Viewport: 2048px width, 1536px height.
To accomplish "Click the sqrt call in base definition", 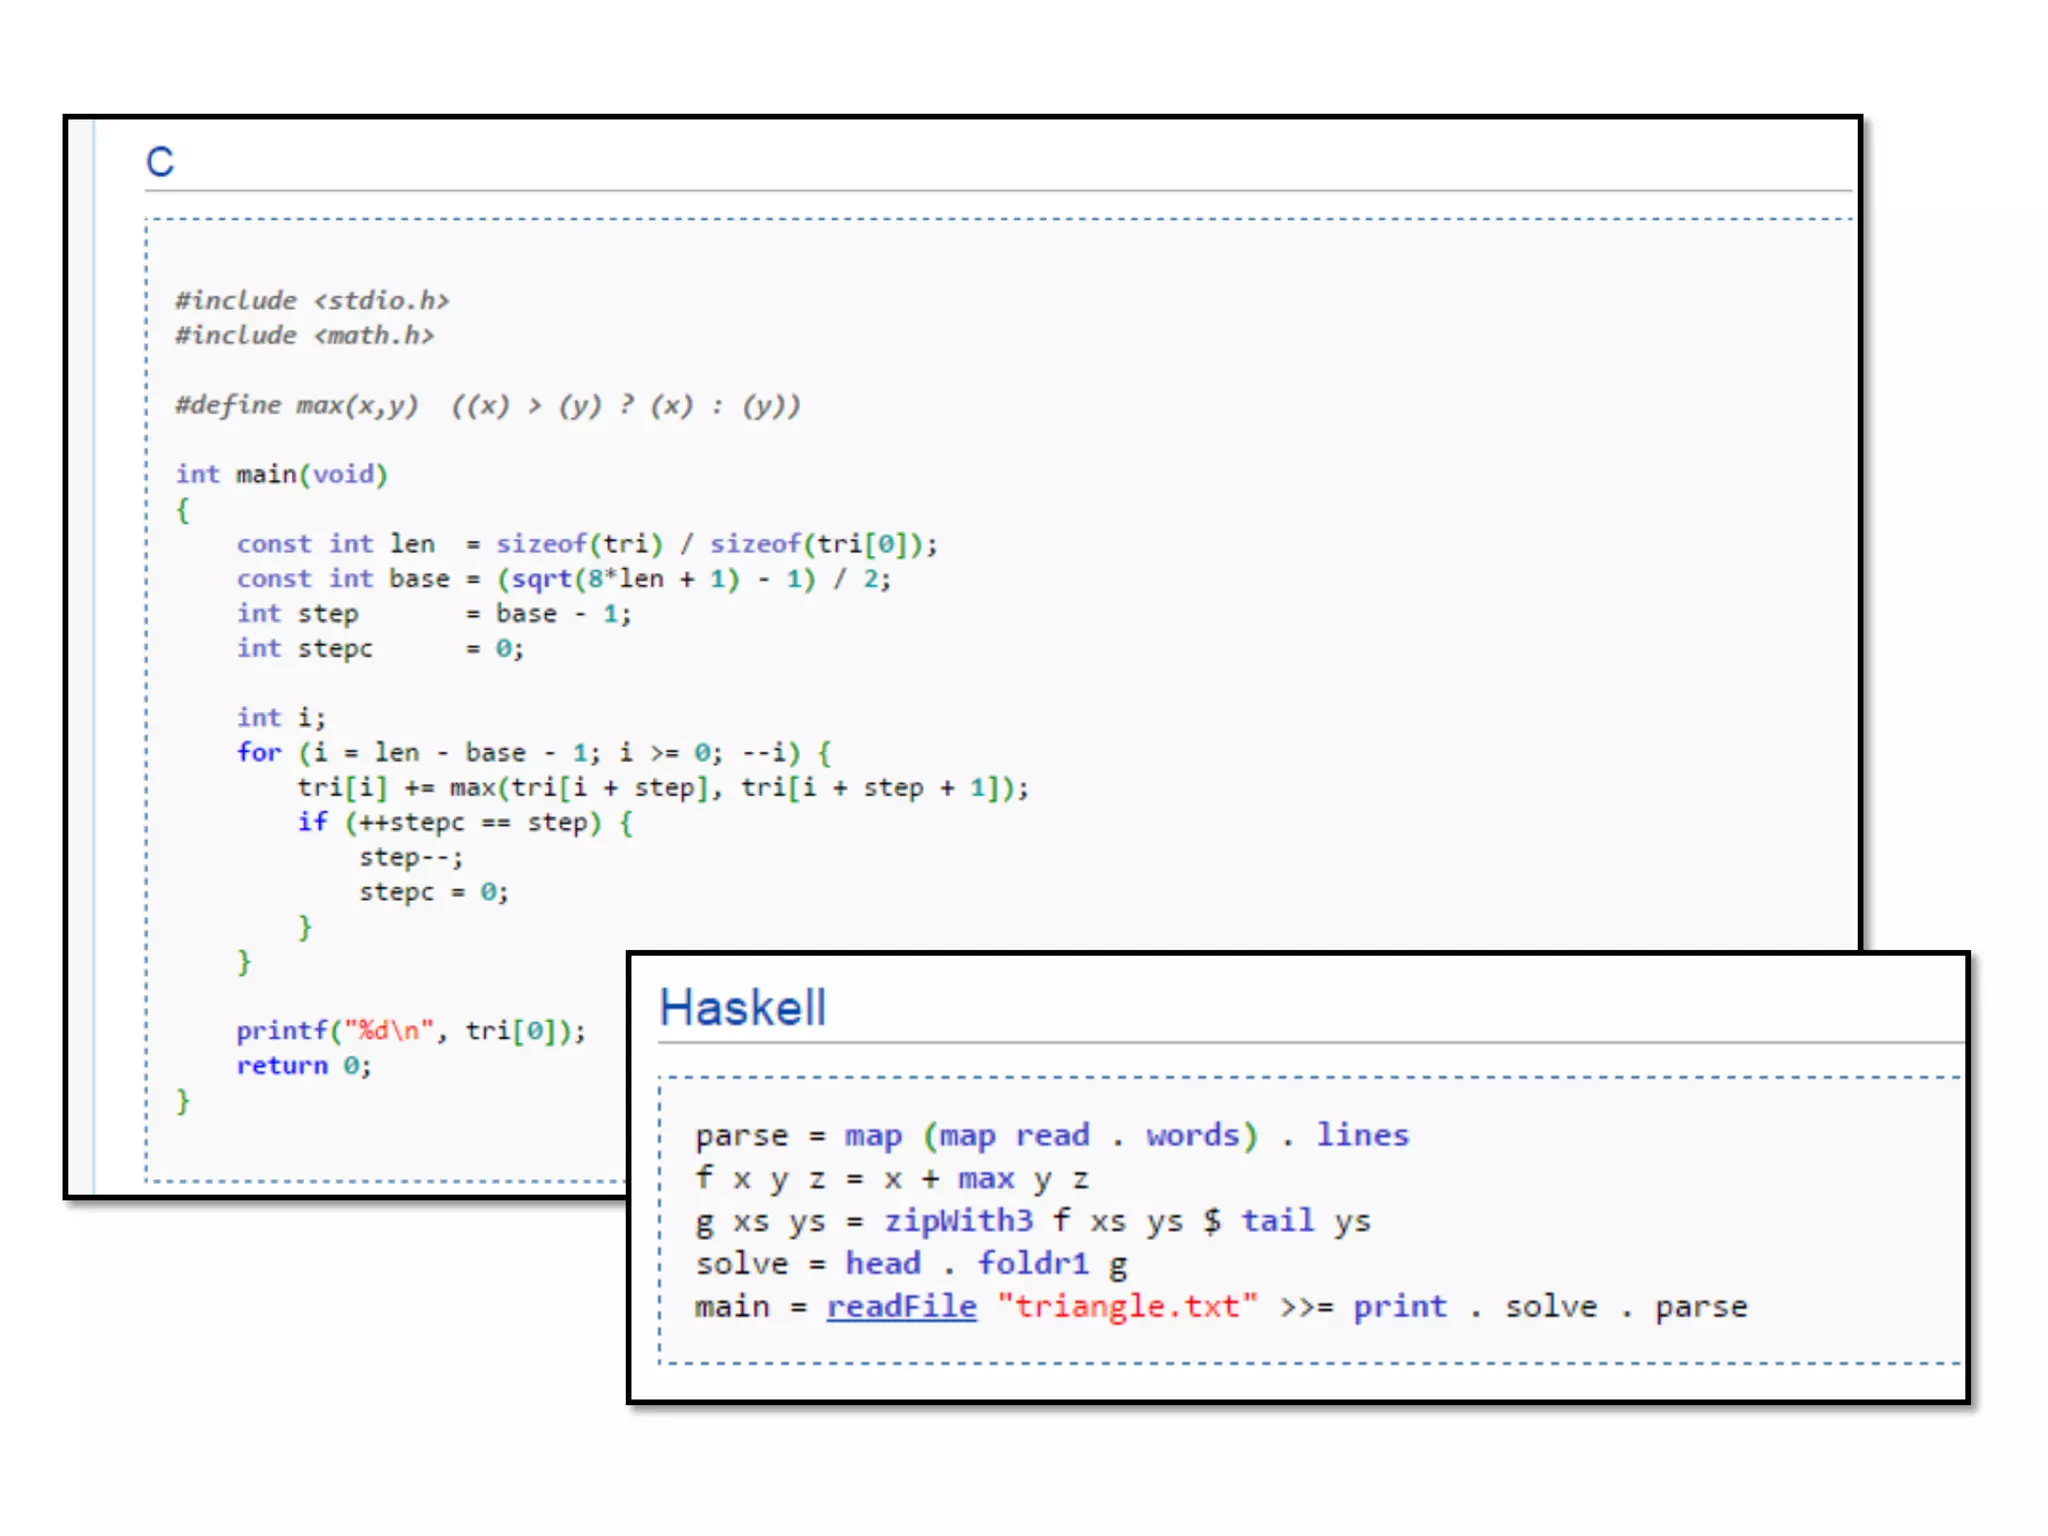I will tap(541, 579).
